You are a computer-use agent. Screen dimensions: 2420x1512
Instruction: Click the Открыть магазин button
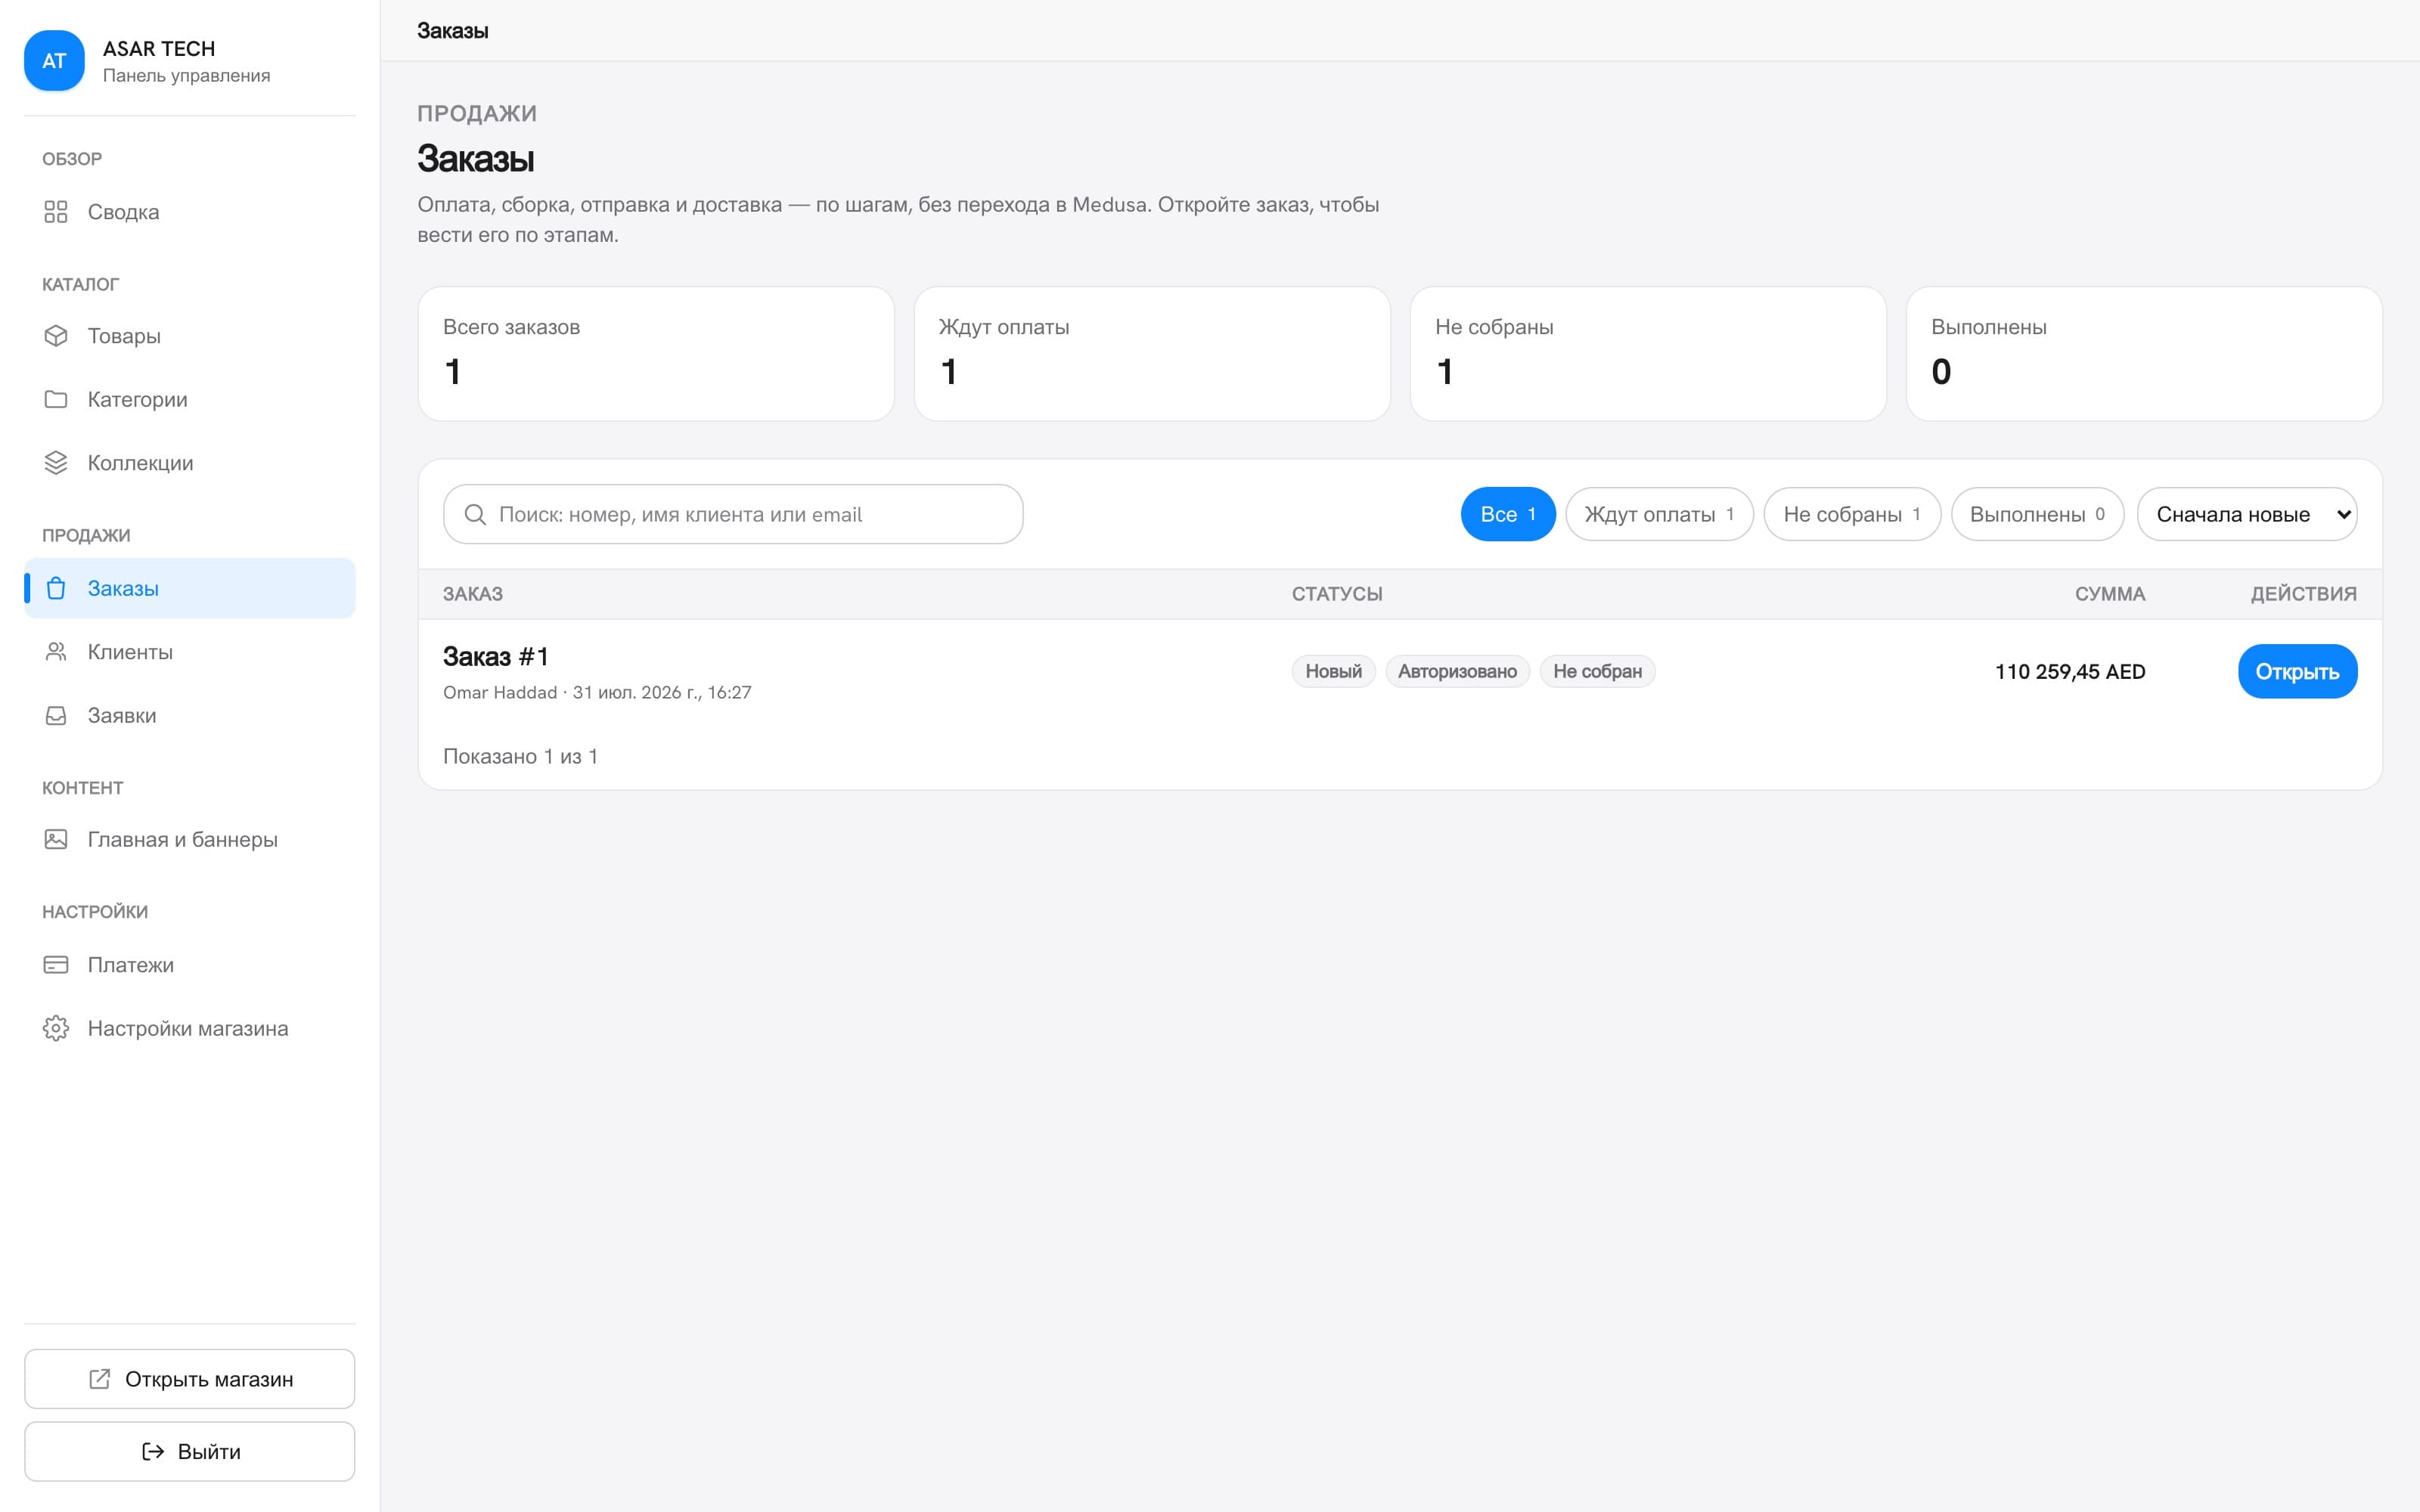click(x=190, y=1379)
